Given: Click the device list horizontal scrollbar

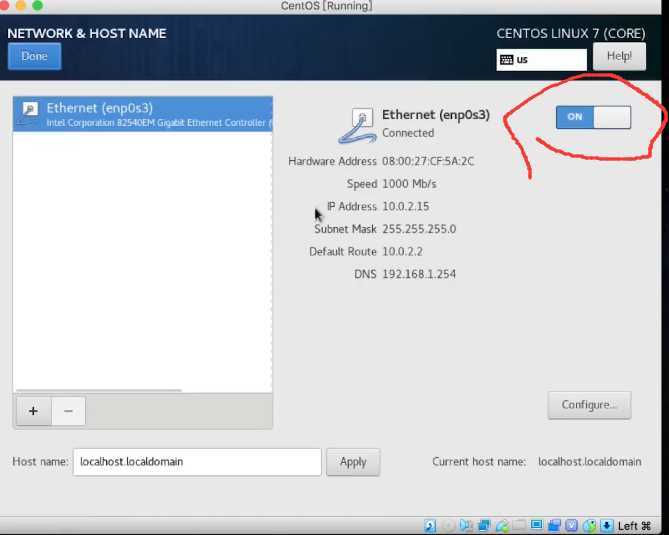Looking at the screenshot, I should point(99,390).
